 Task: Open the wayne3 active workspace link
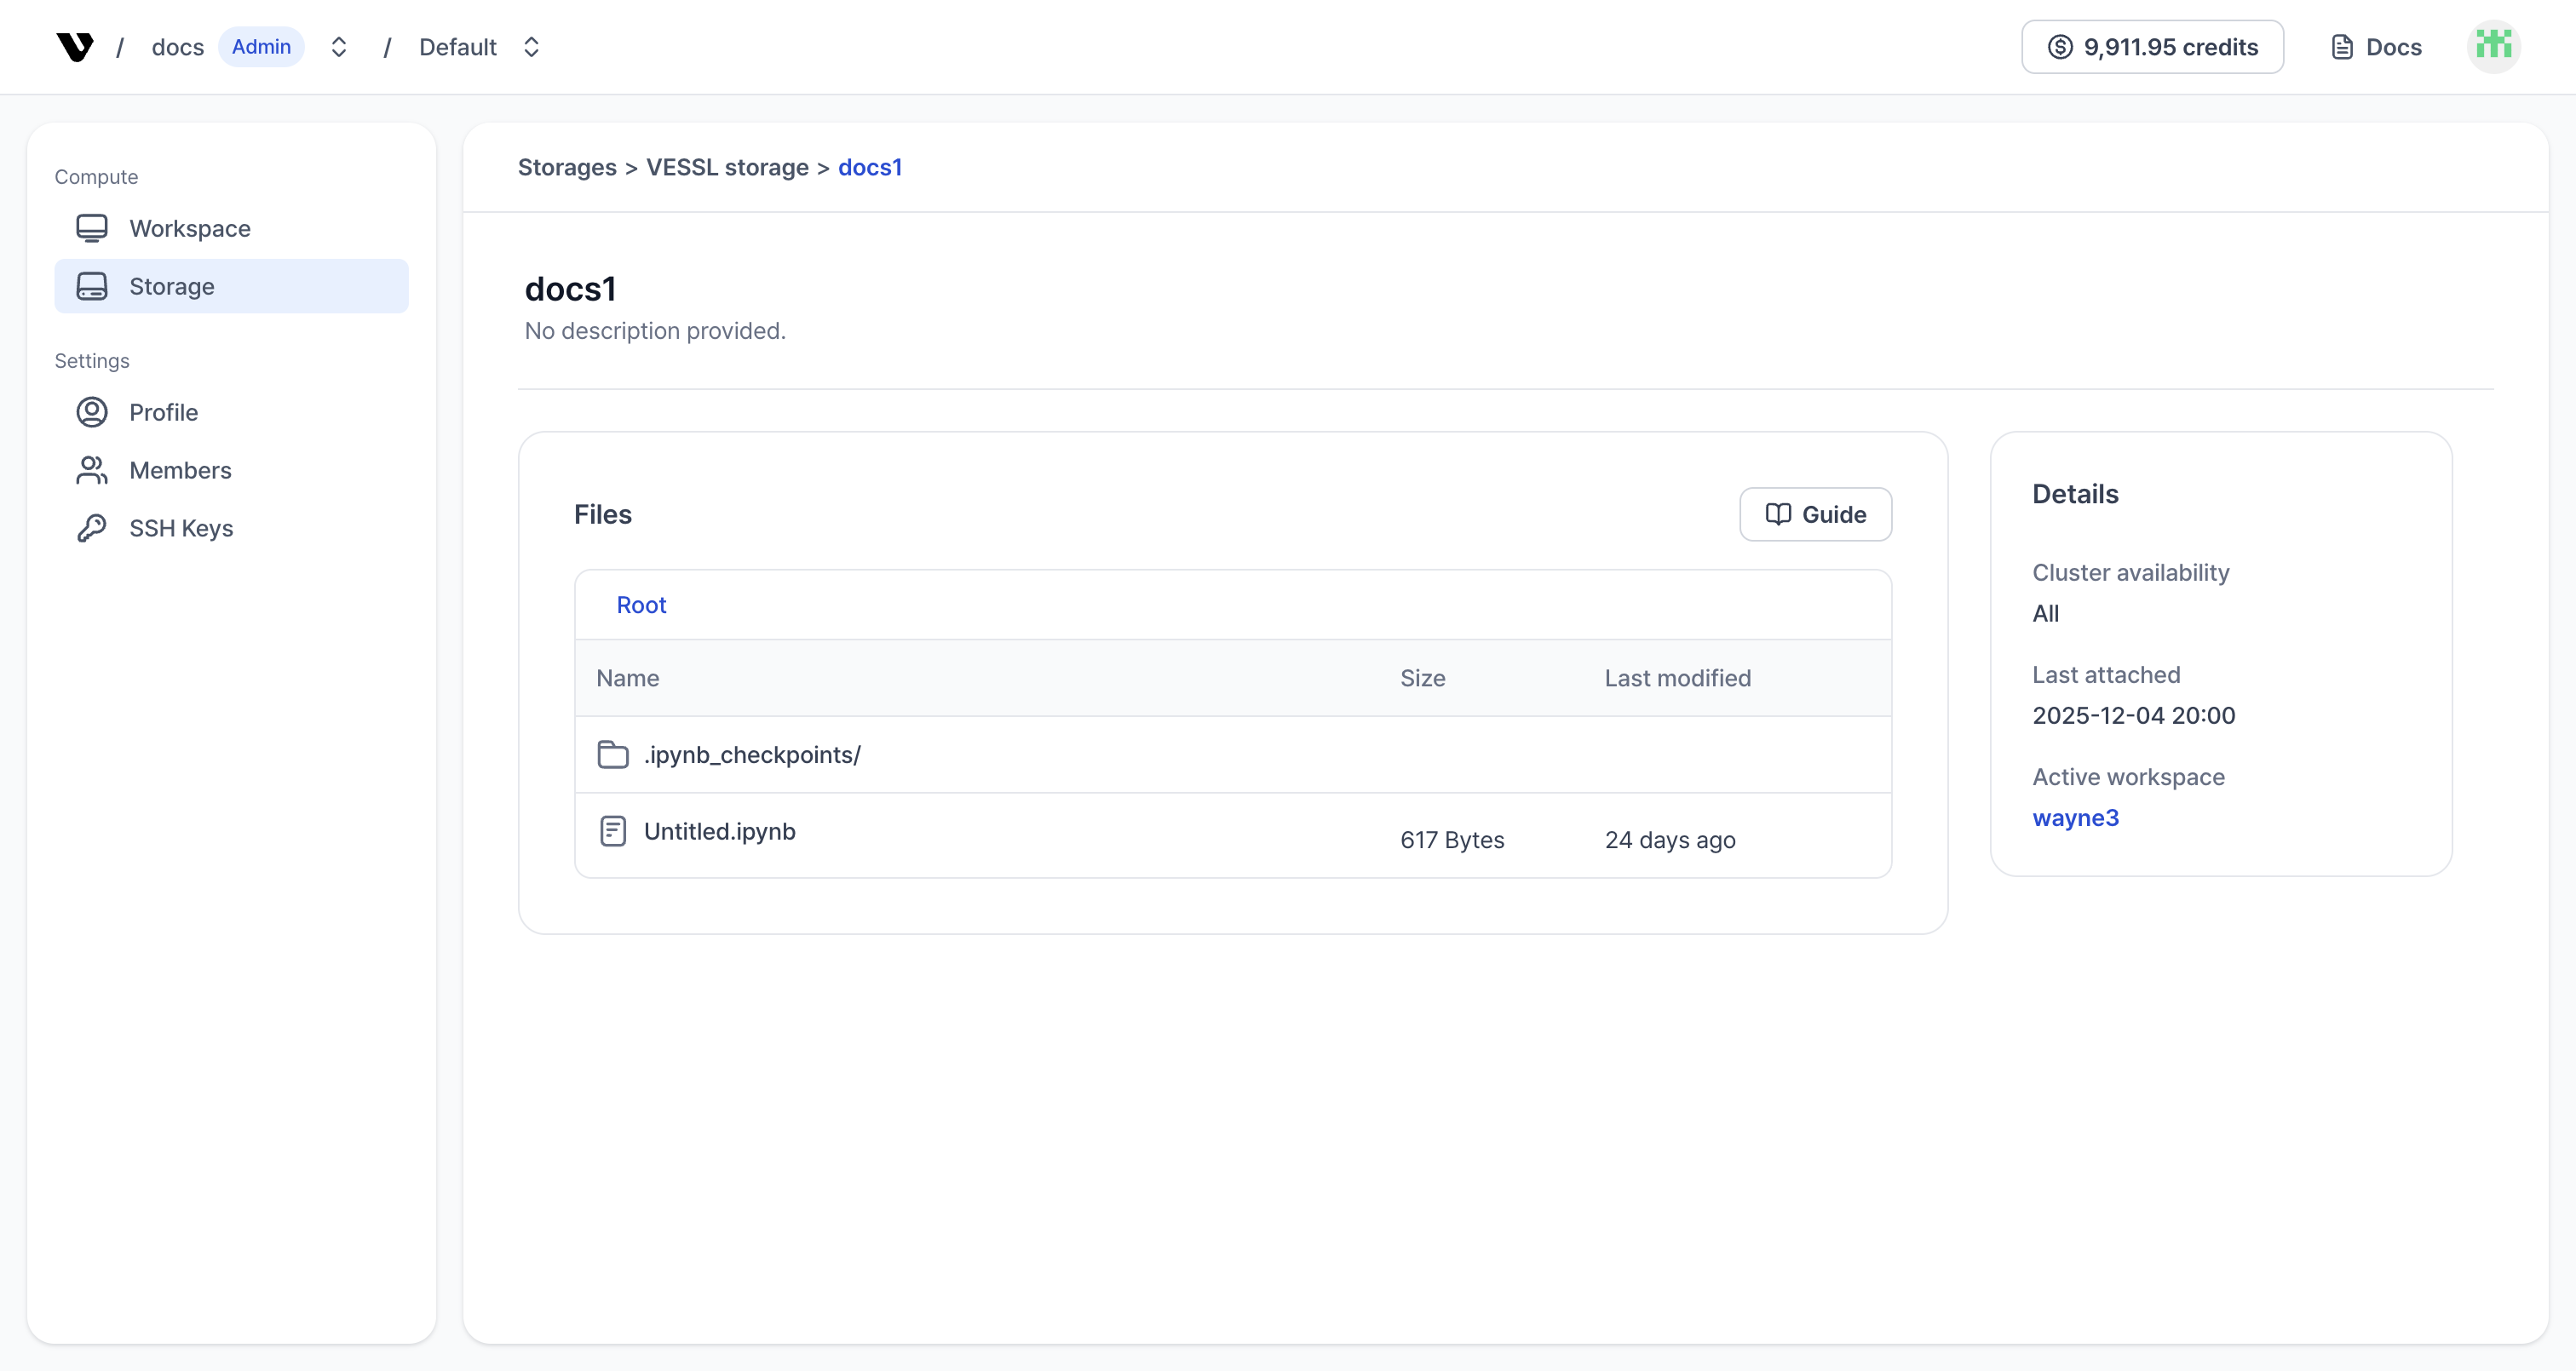point(2075,818)
